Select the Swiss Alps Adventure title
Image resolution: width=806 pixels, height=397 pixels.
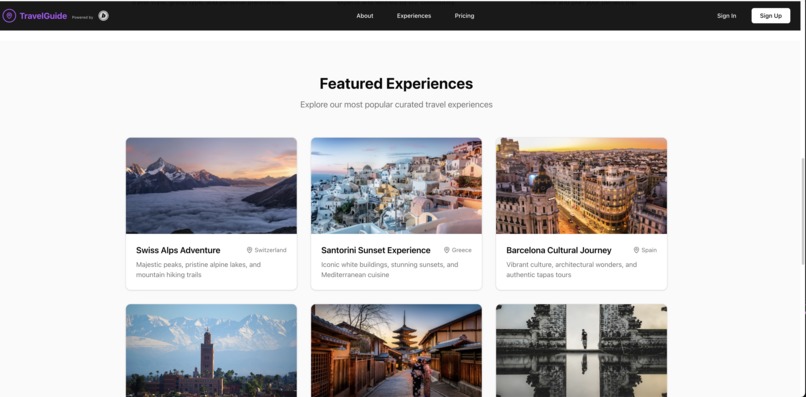(178, 250)
